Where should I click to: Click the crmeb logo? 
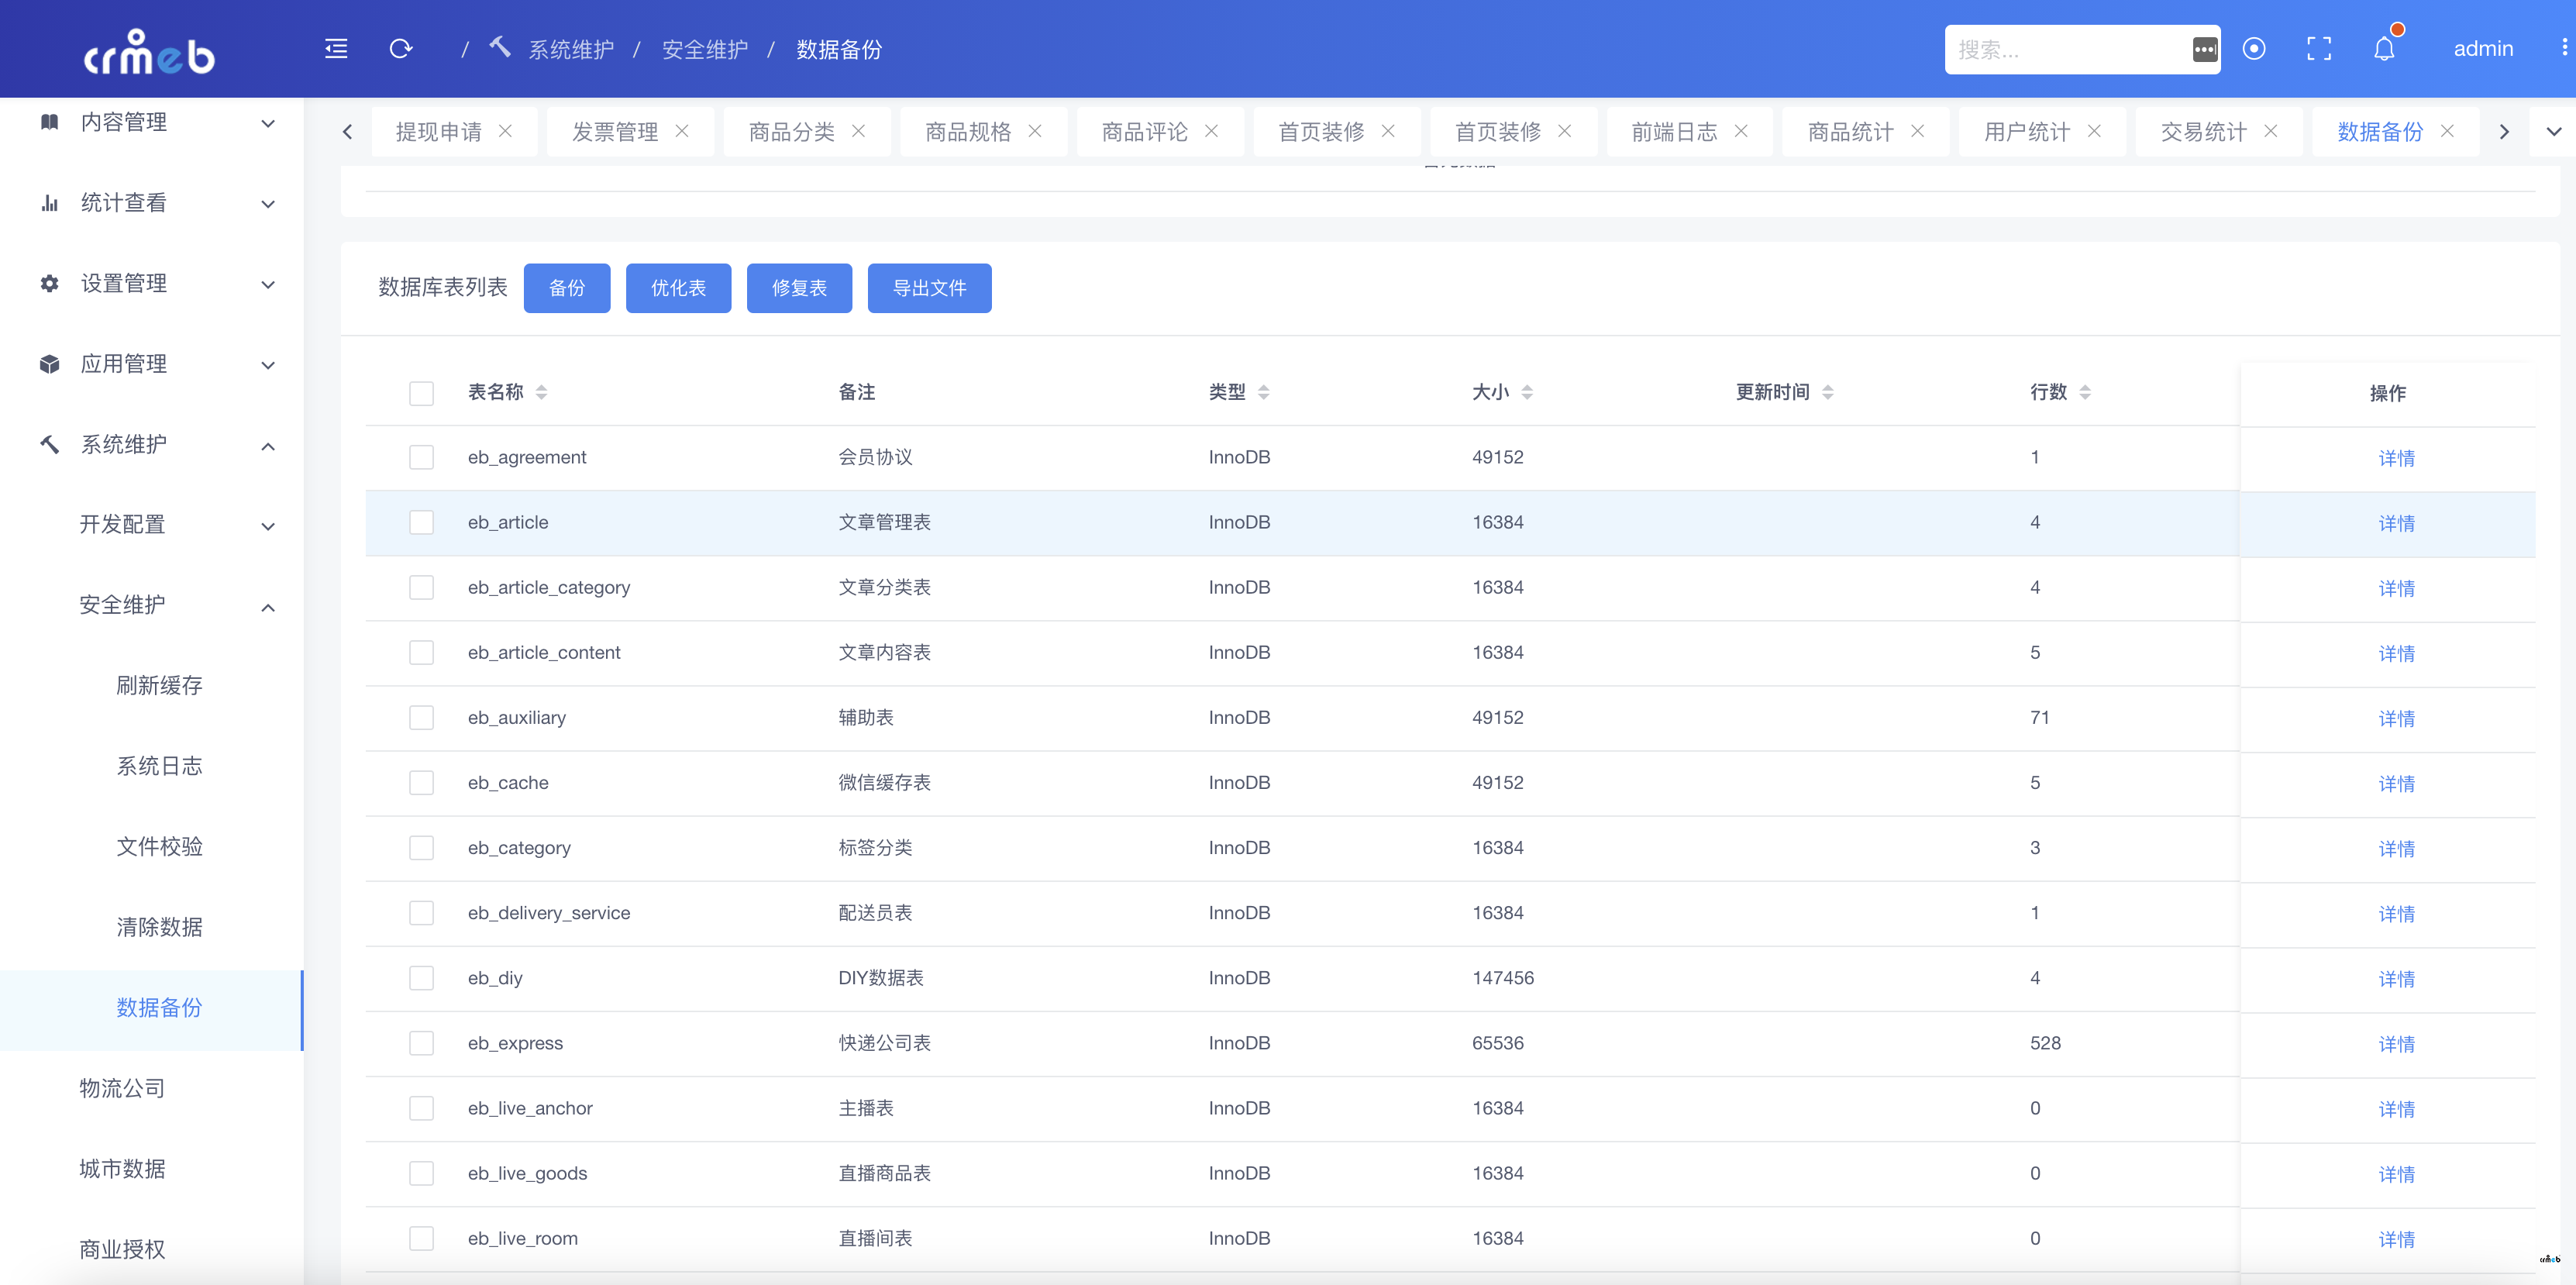[x=149, y=52]
